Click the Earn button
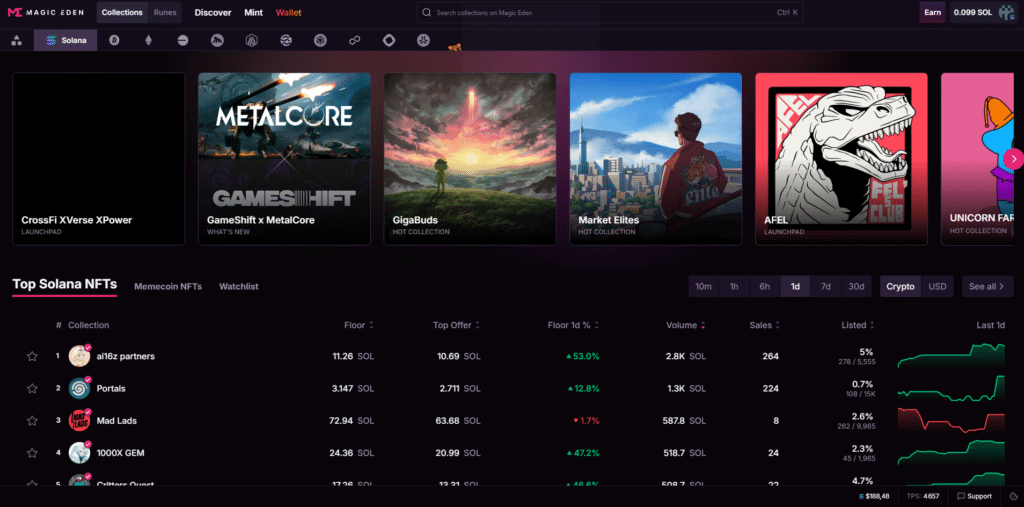 point(933,12)
